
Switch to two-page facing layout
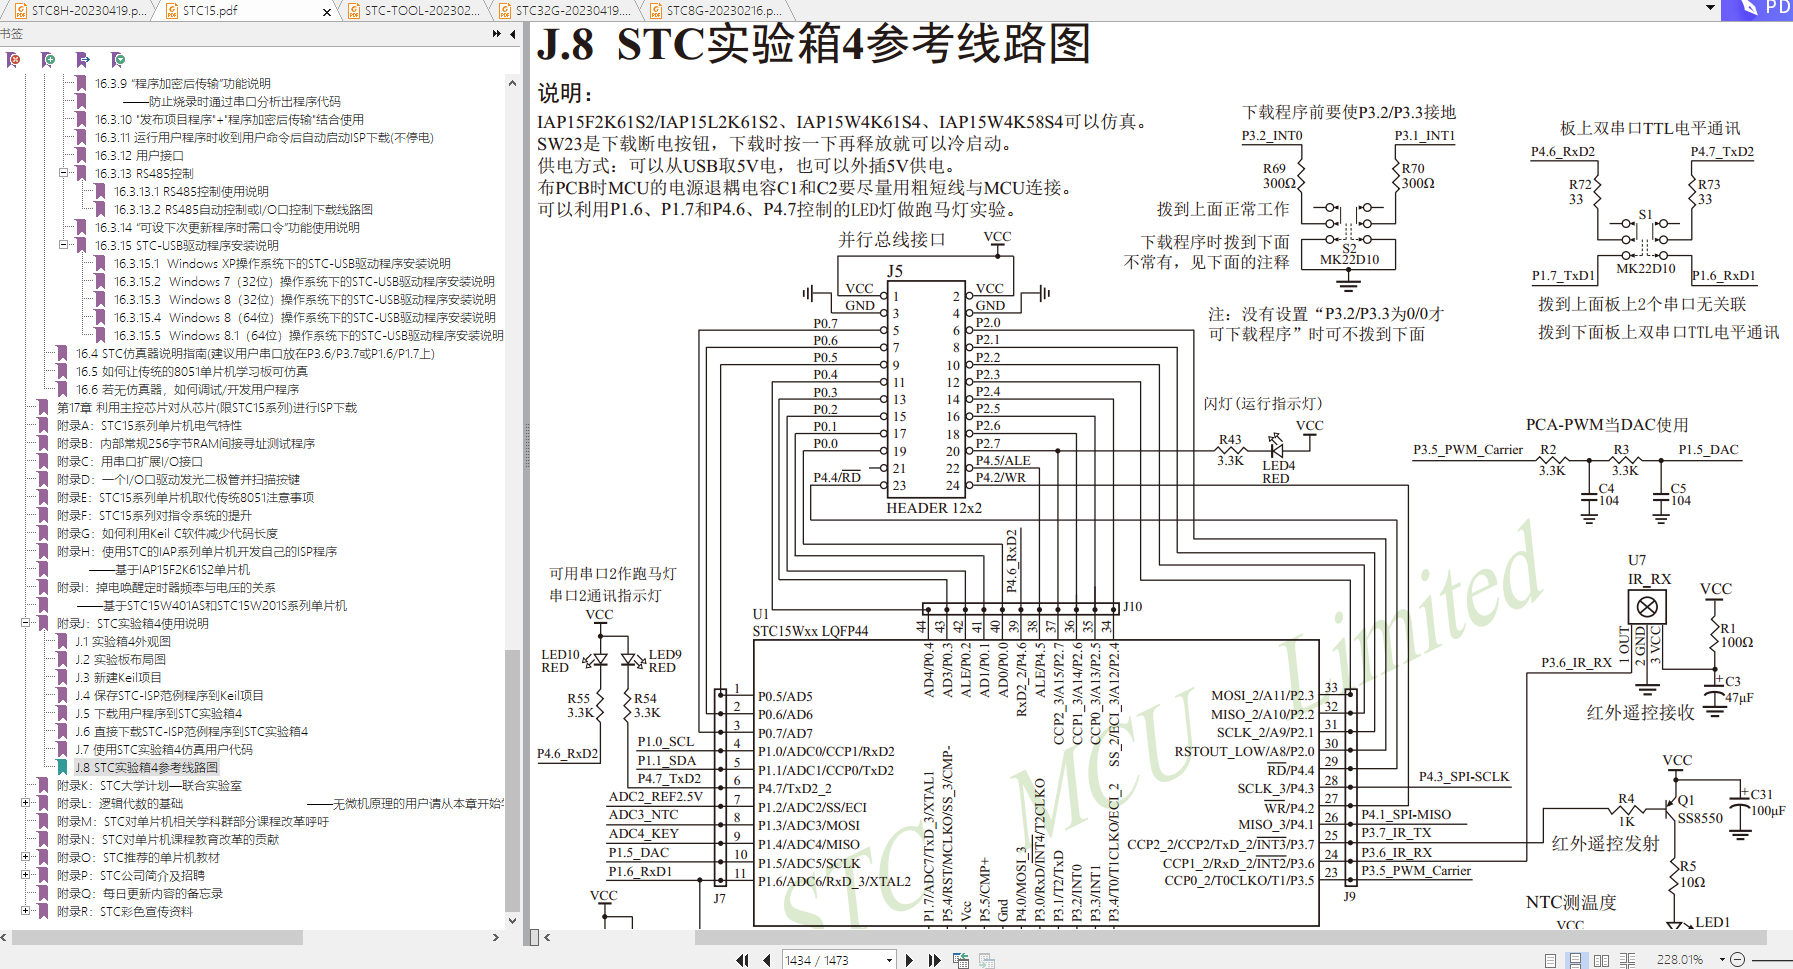point(1601,960)
